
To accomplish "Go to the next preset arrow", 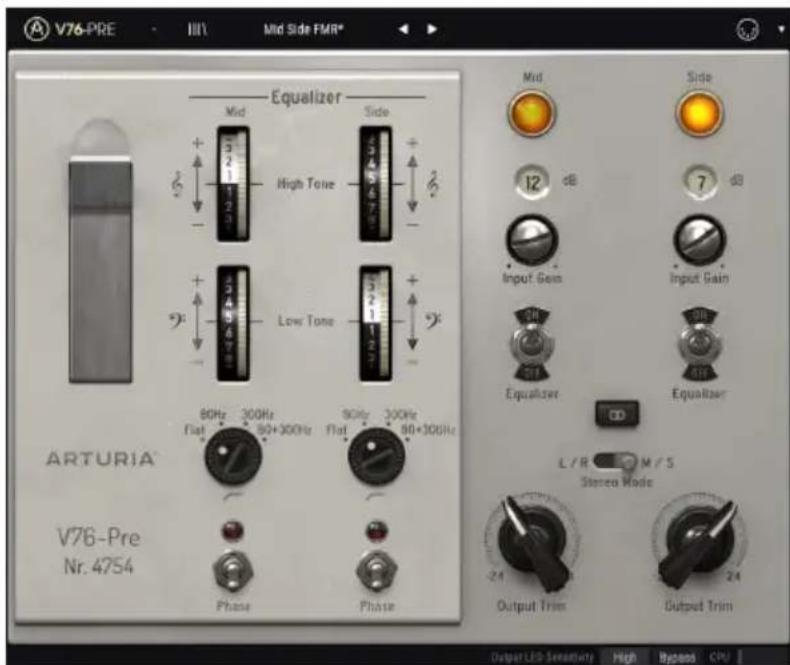I will (432, 29).
